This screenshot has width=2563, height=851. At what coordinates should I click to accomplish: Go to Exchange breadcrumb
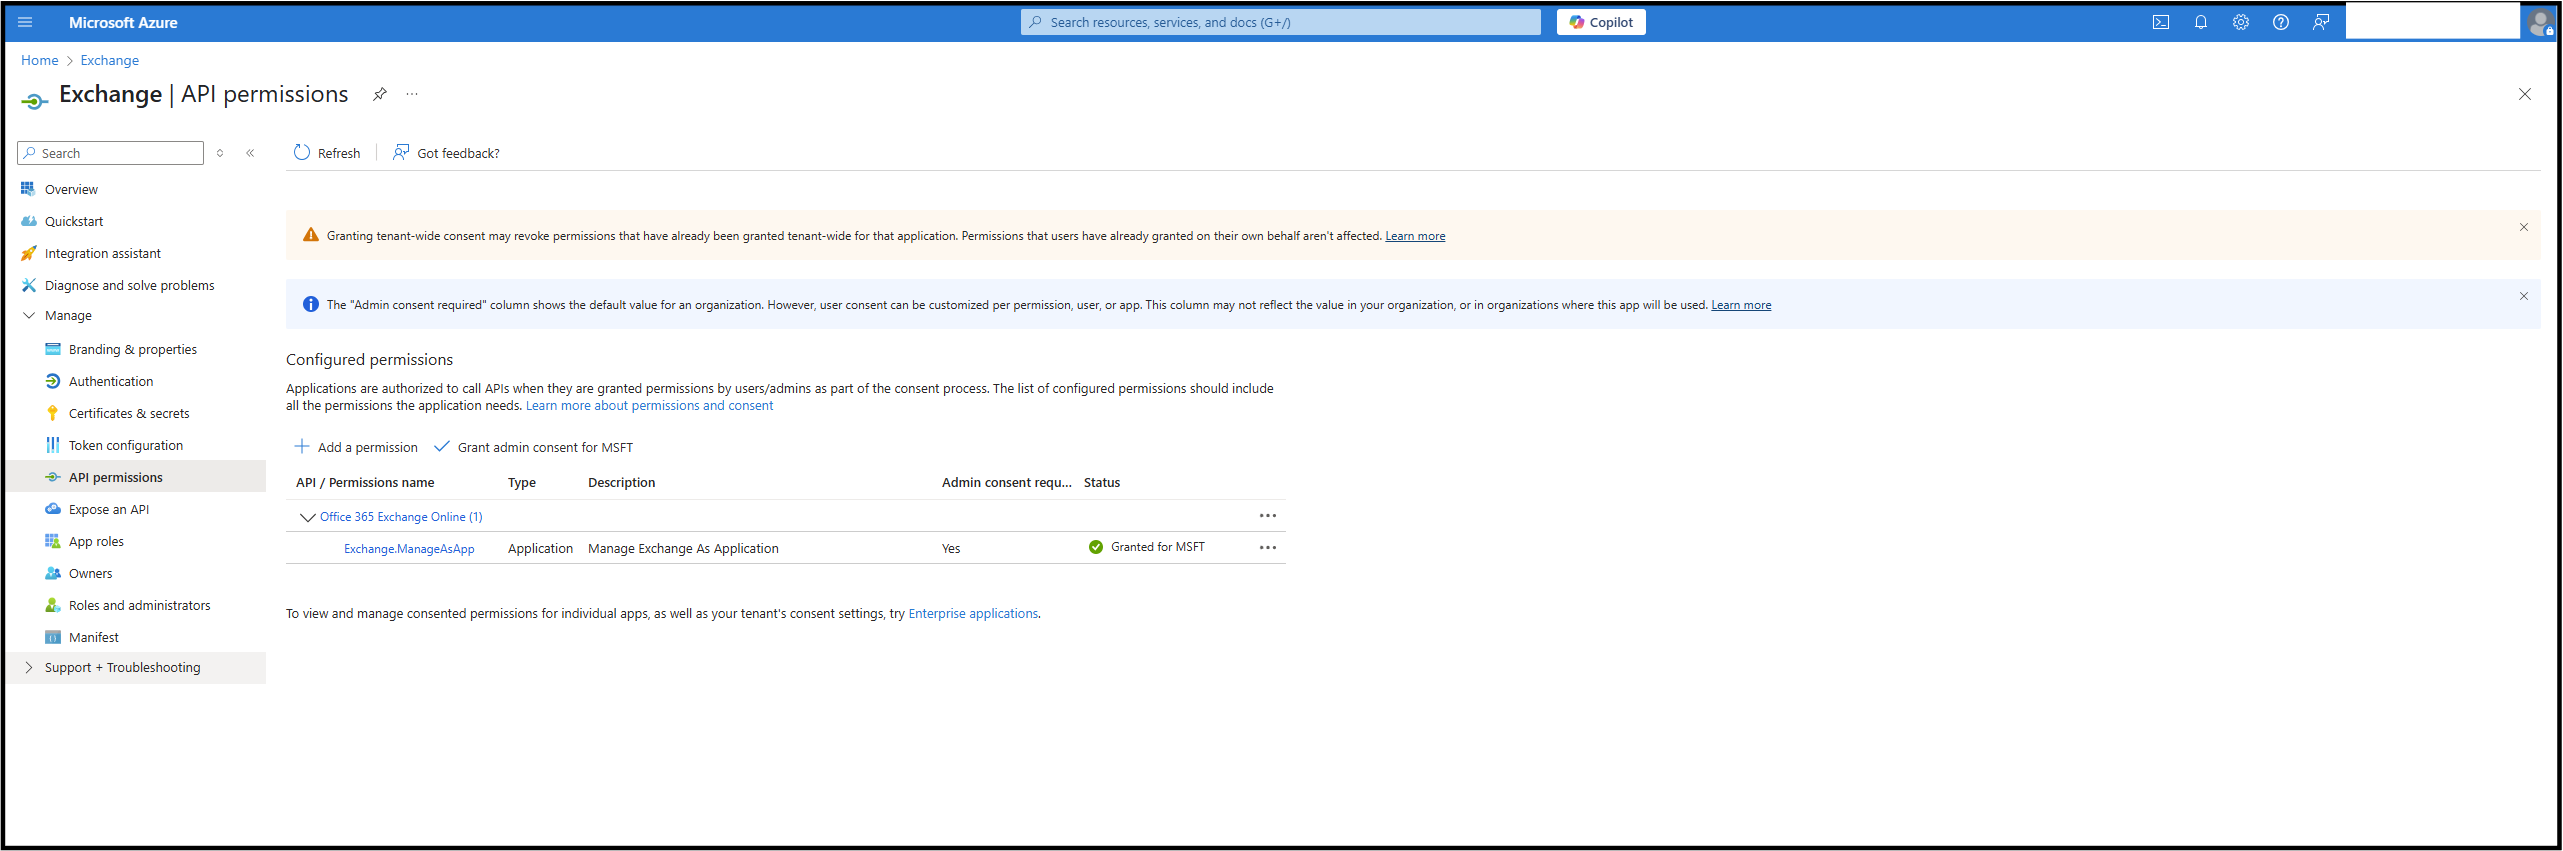click(109, 60)
